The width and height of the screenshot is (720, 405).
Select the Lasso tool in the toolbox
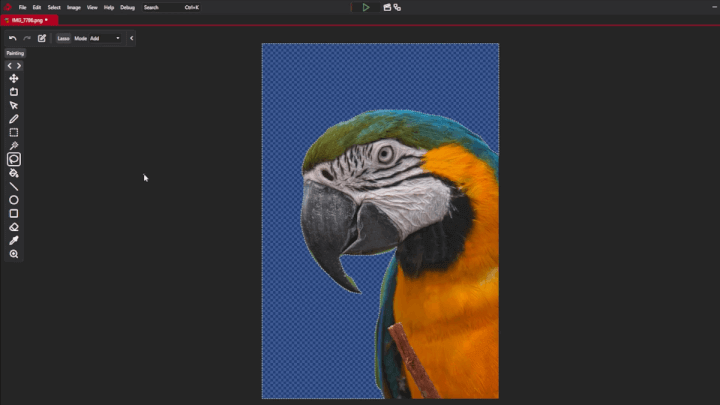[14, 159]
